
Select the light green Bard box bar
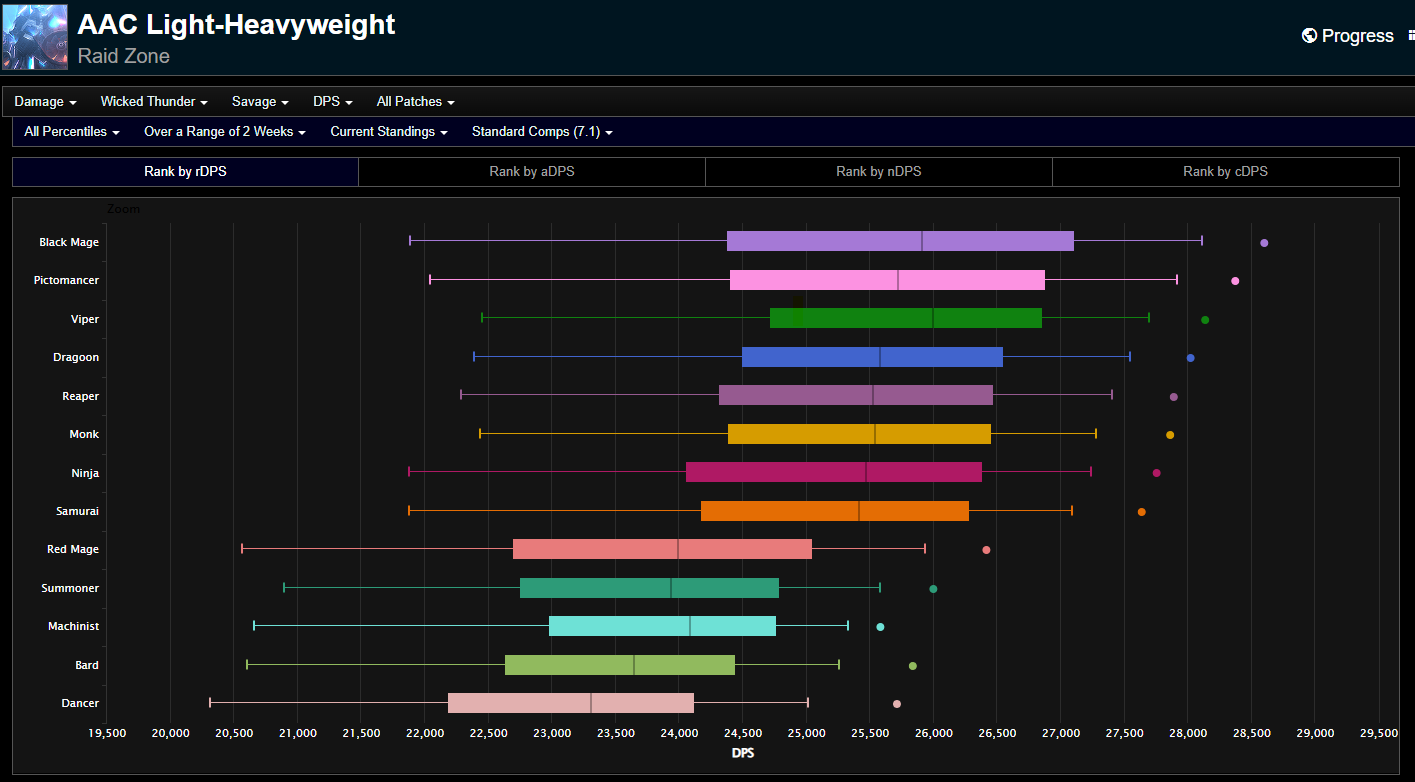point(620,665)
